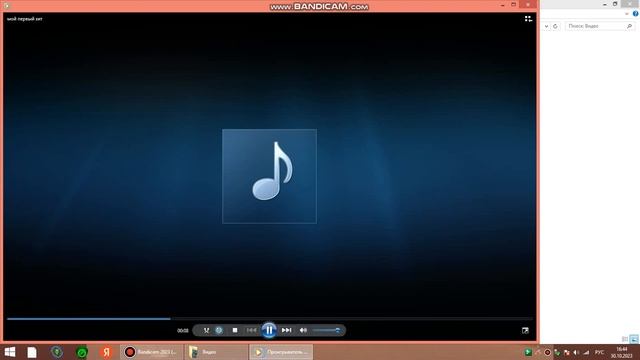Screen dimensions: 640x360
Task: Open the green tray icon
Action: pos(528,352)
